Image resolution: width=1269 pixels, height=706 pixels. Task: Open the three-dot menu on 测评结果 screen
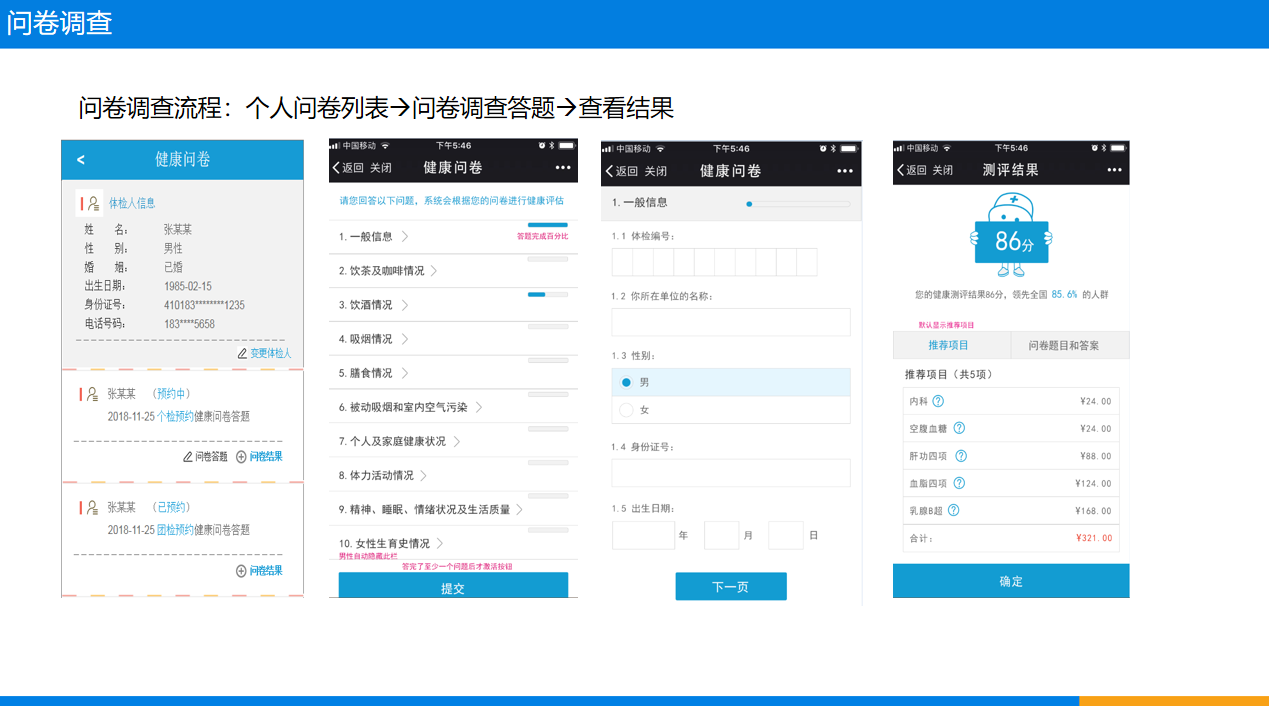(x=1115, y=170)
